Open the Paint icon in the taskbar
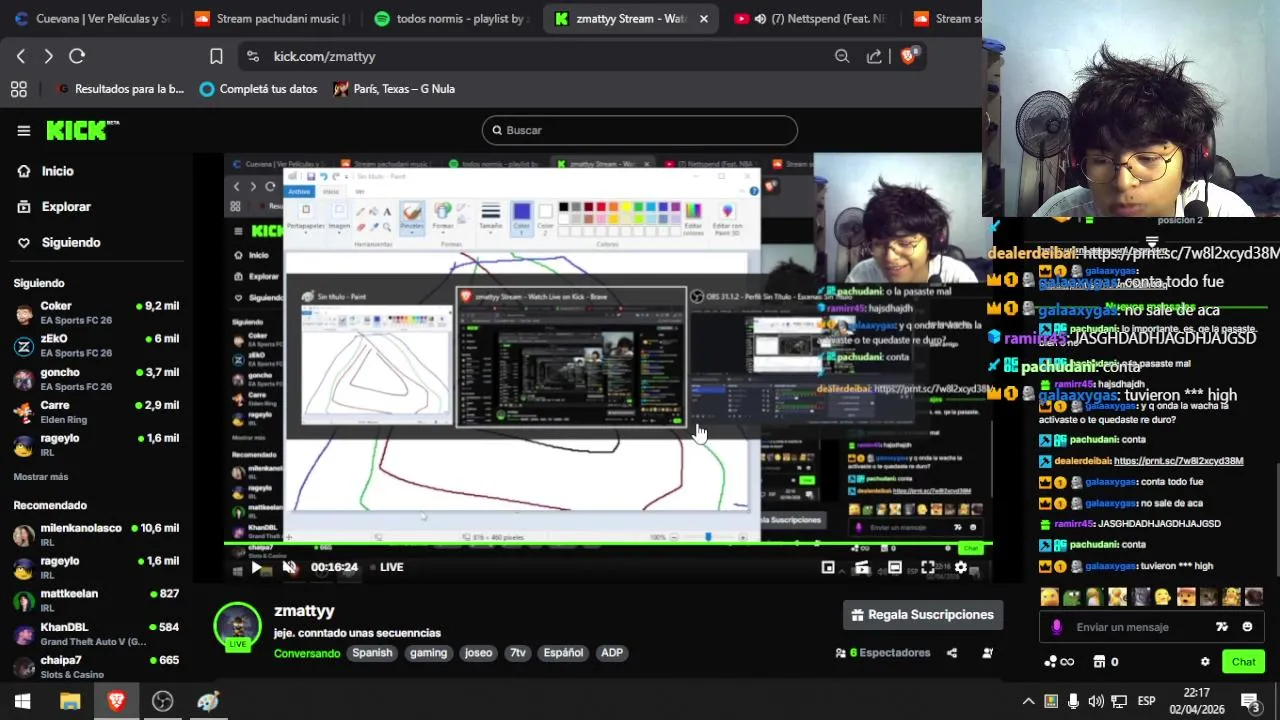Viewport: 1280px width, 720px height. click(x=208, y=701)
